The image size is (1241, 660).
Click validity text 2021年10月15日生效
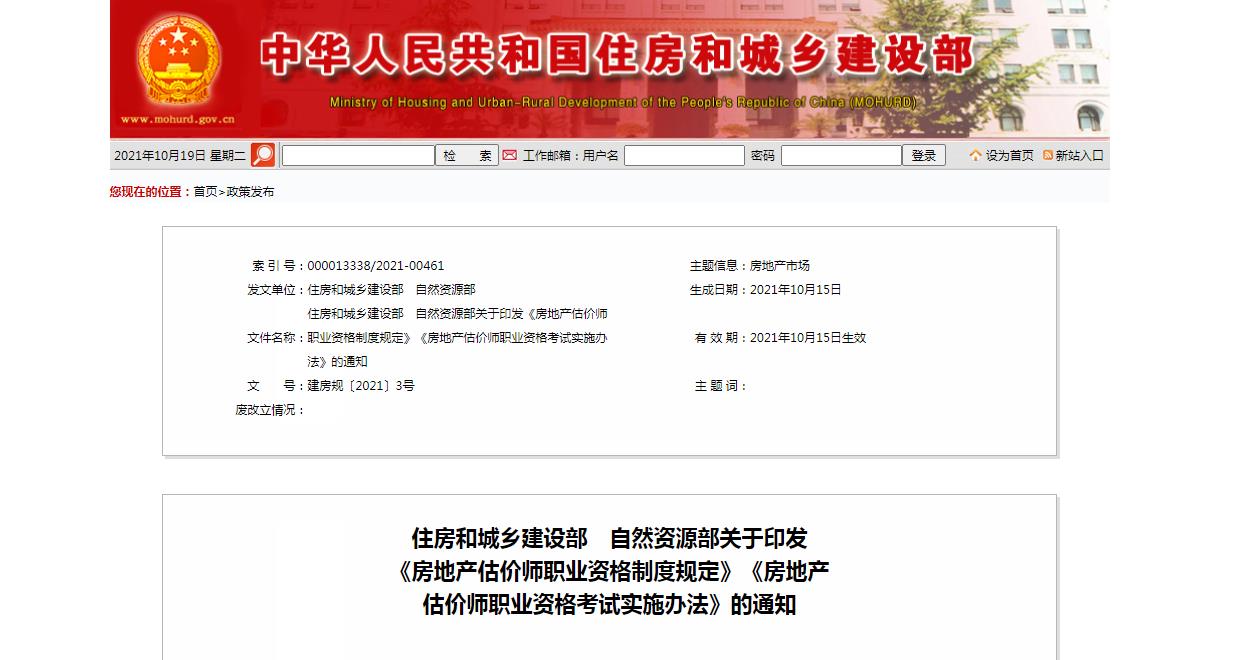808,338
